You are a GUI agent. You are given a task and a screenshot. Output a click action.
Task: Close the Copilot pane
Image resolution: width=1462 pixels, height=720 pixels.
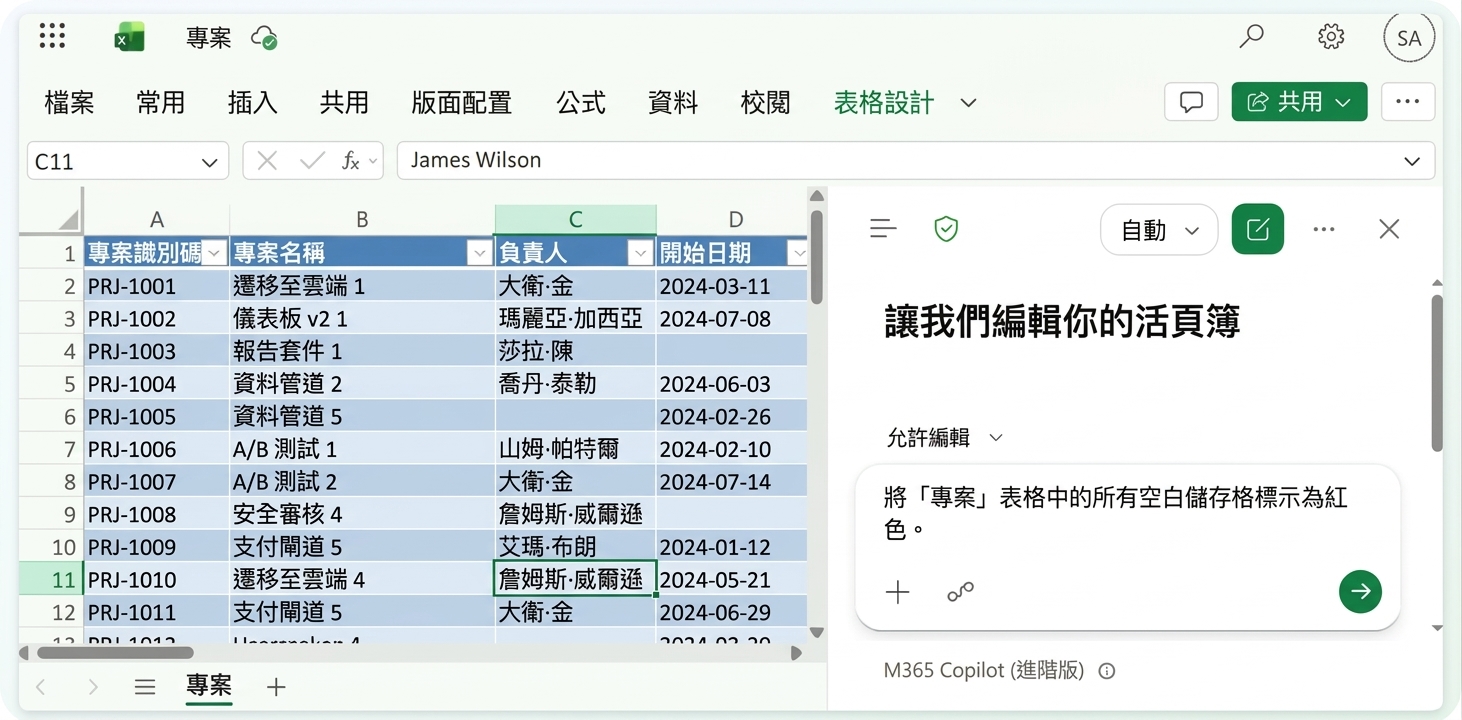[1389, 229]
